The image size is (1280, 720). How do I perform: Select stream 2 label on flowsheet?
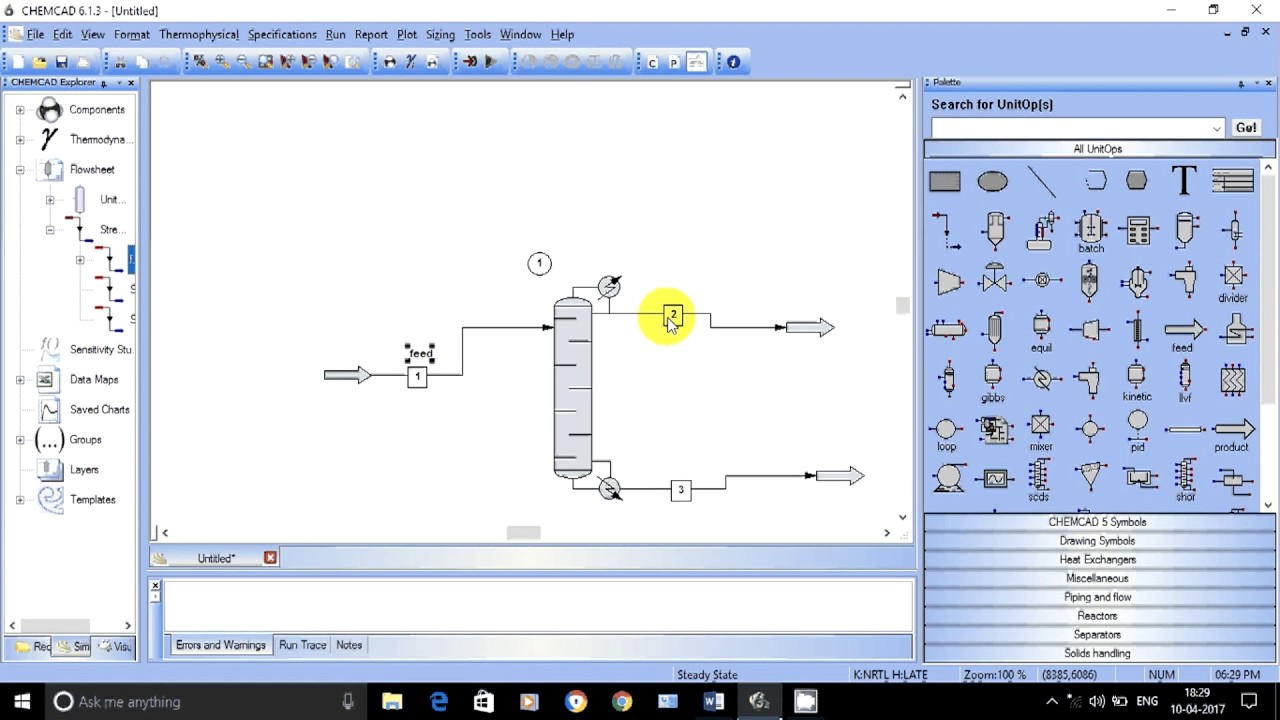[673, 316]
